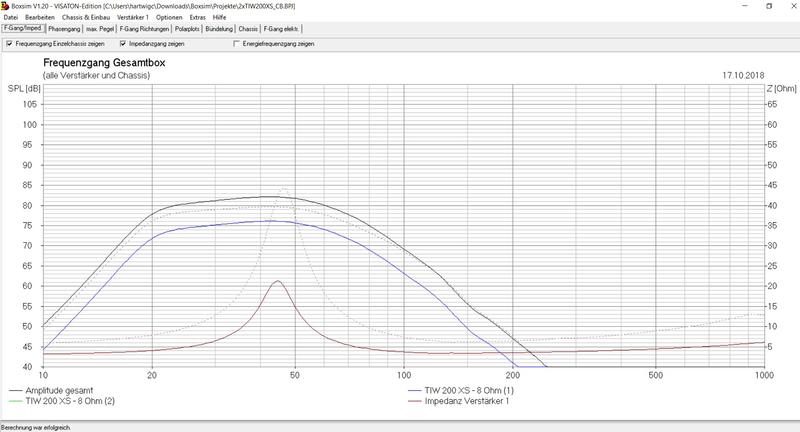Click the Impedanz Verstärker 1 legend entry
800x432 pixels.
(x=459, y=401)
